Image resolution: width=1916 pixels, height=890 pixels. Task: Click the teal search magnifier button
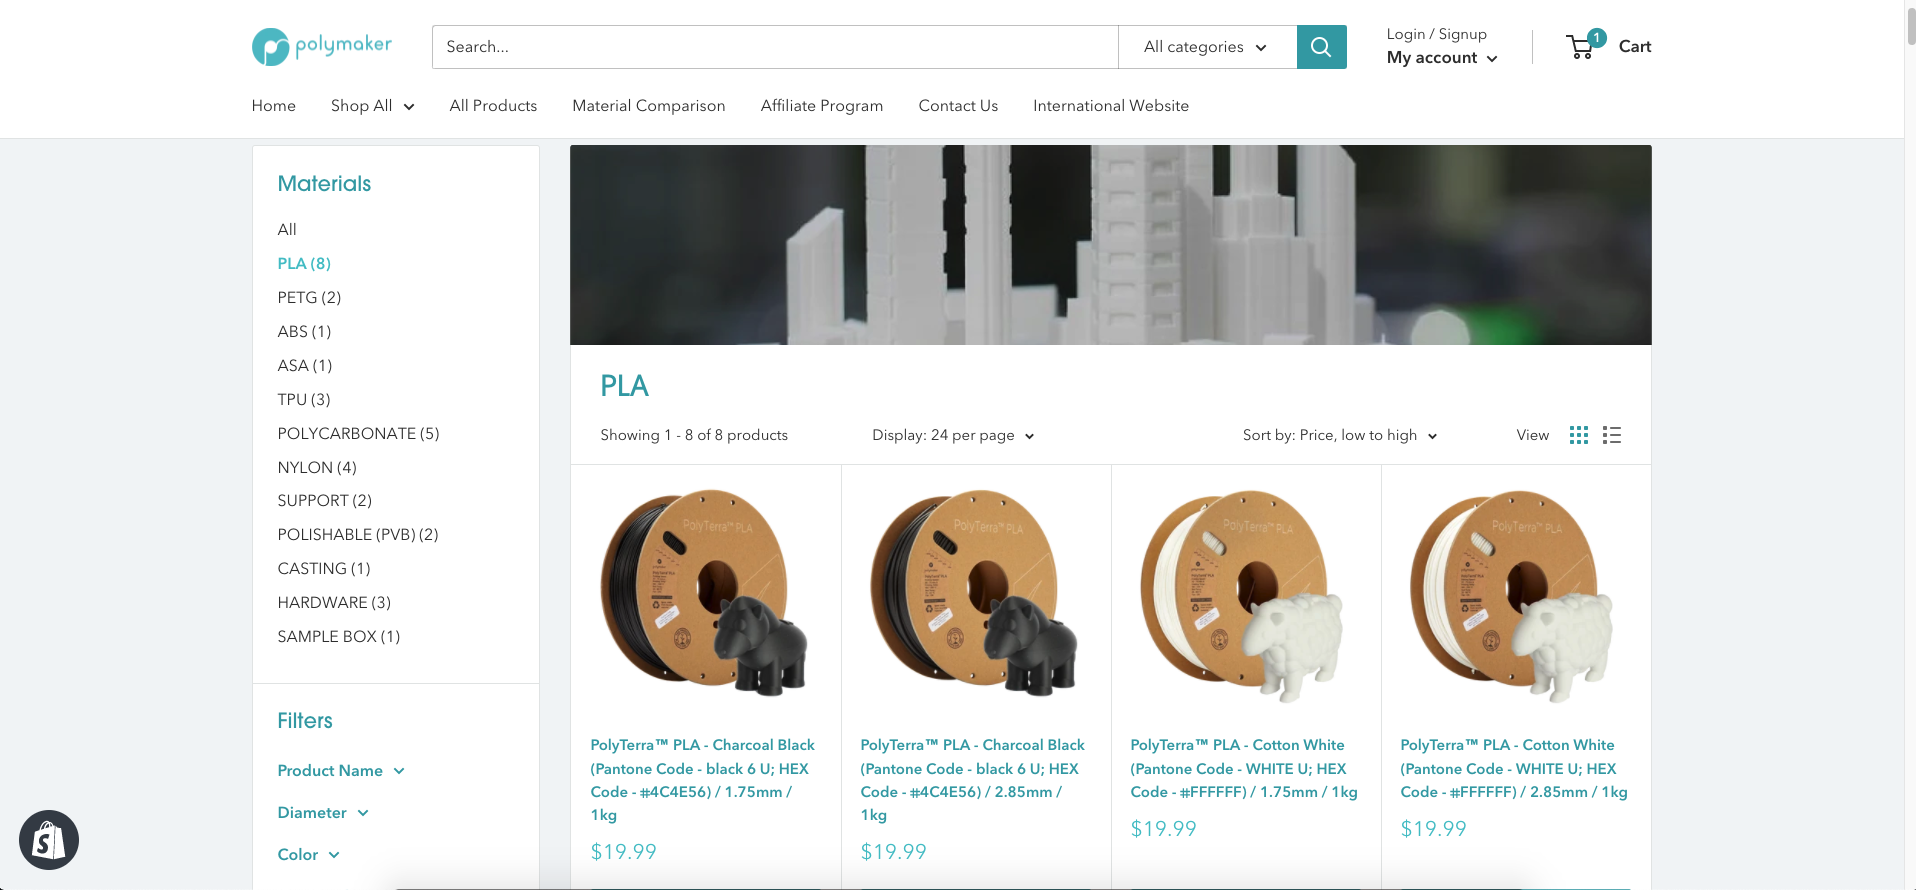tap(1321, 47)
